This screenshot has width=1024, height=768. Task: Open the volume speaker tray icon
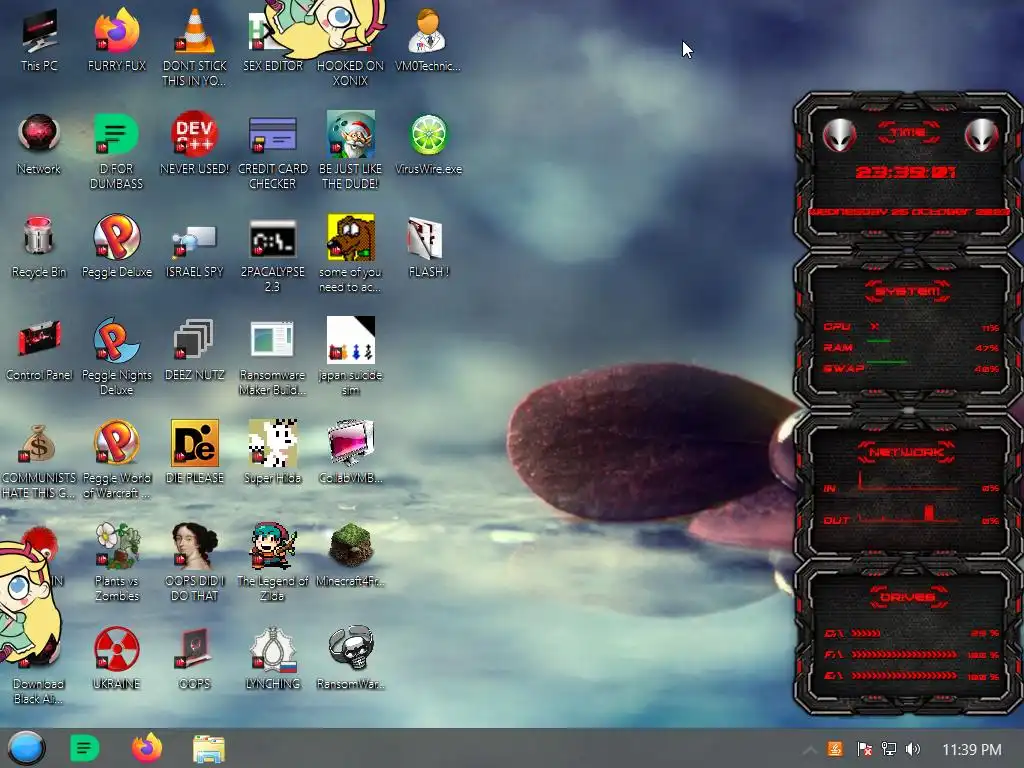coord(913,749)
